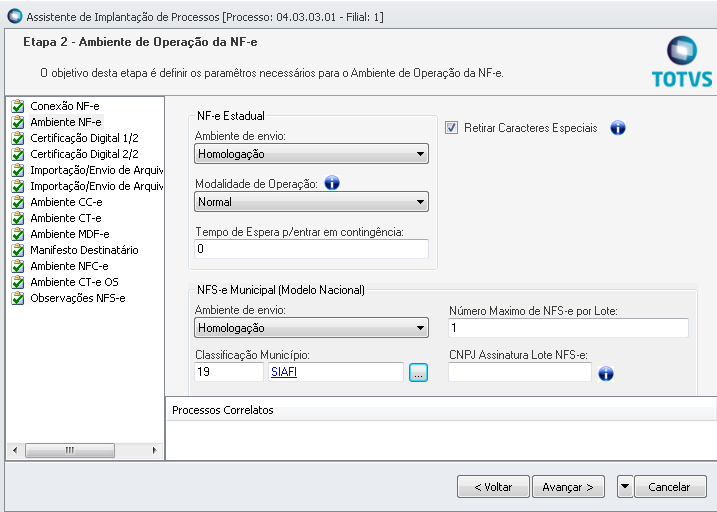Select Conexão NF-e step
The width and height of the screenshot is (717, 512).
tap(64, 106)
